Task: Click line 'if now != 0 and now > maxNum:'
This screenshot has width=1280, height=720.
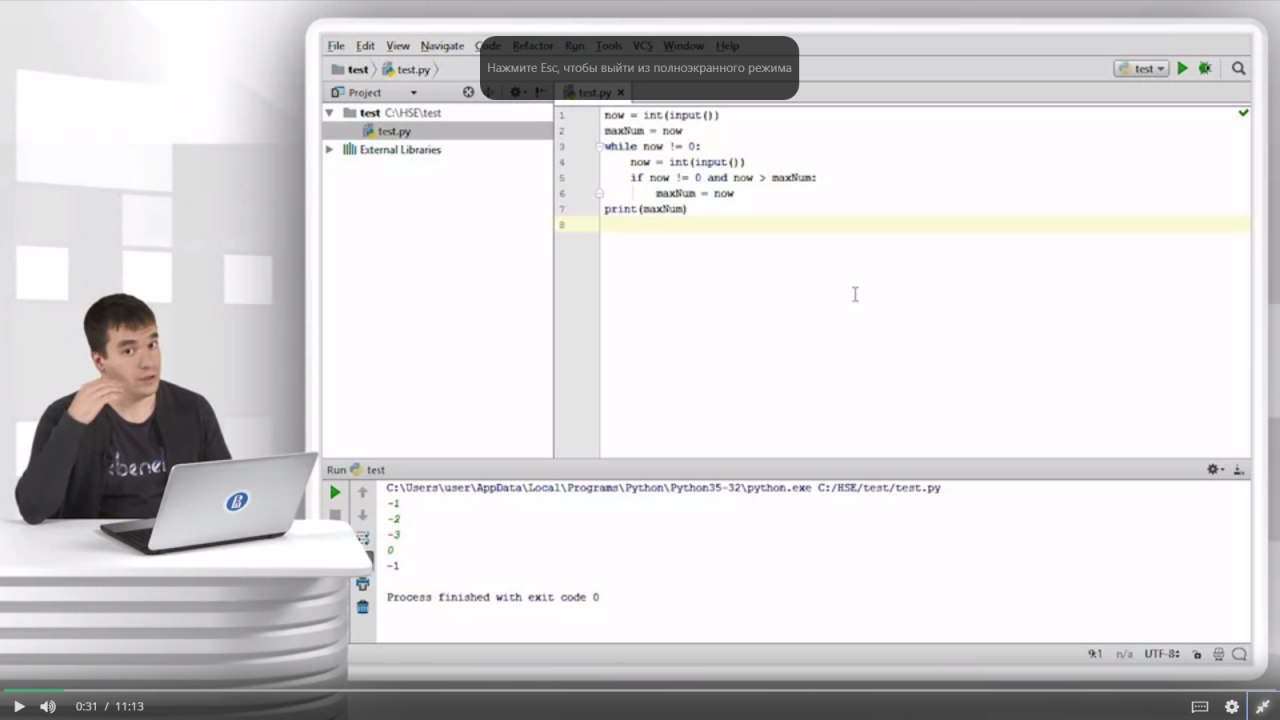Action: pyautogui.click(x=723, y=178)
